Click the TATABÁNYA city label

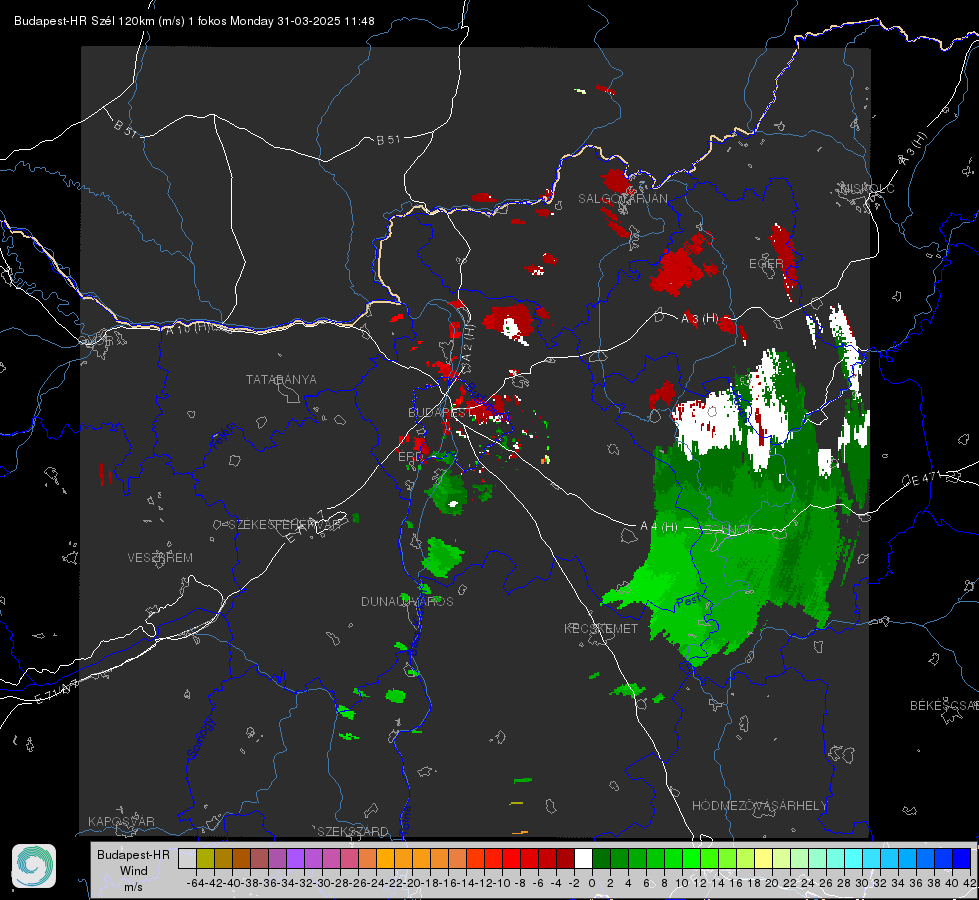(281, 379)
